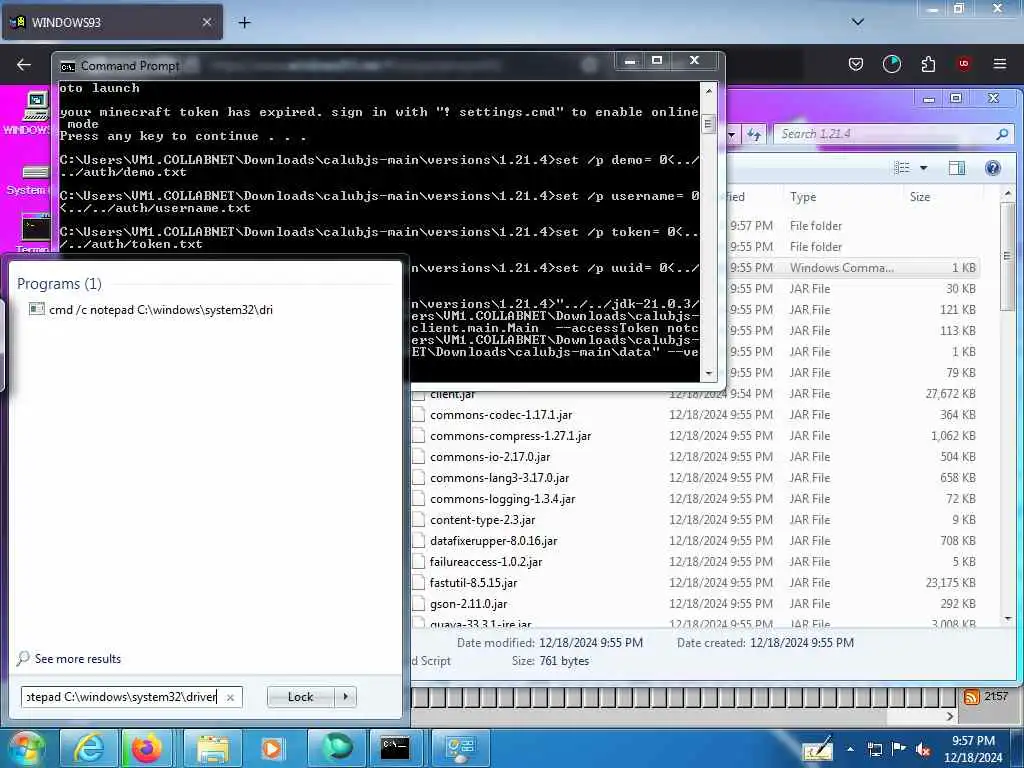The image size is (1024, 768).
Task: Open the view options dropdown arrow
Action: tap(923, 168)
